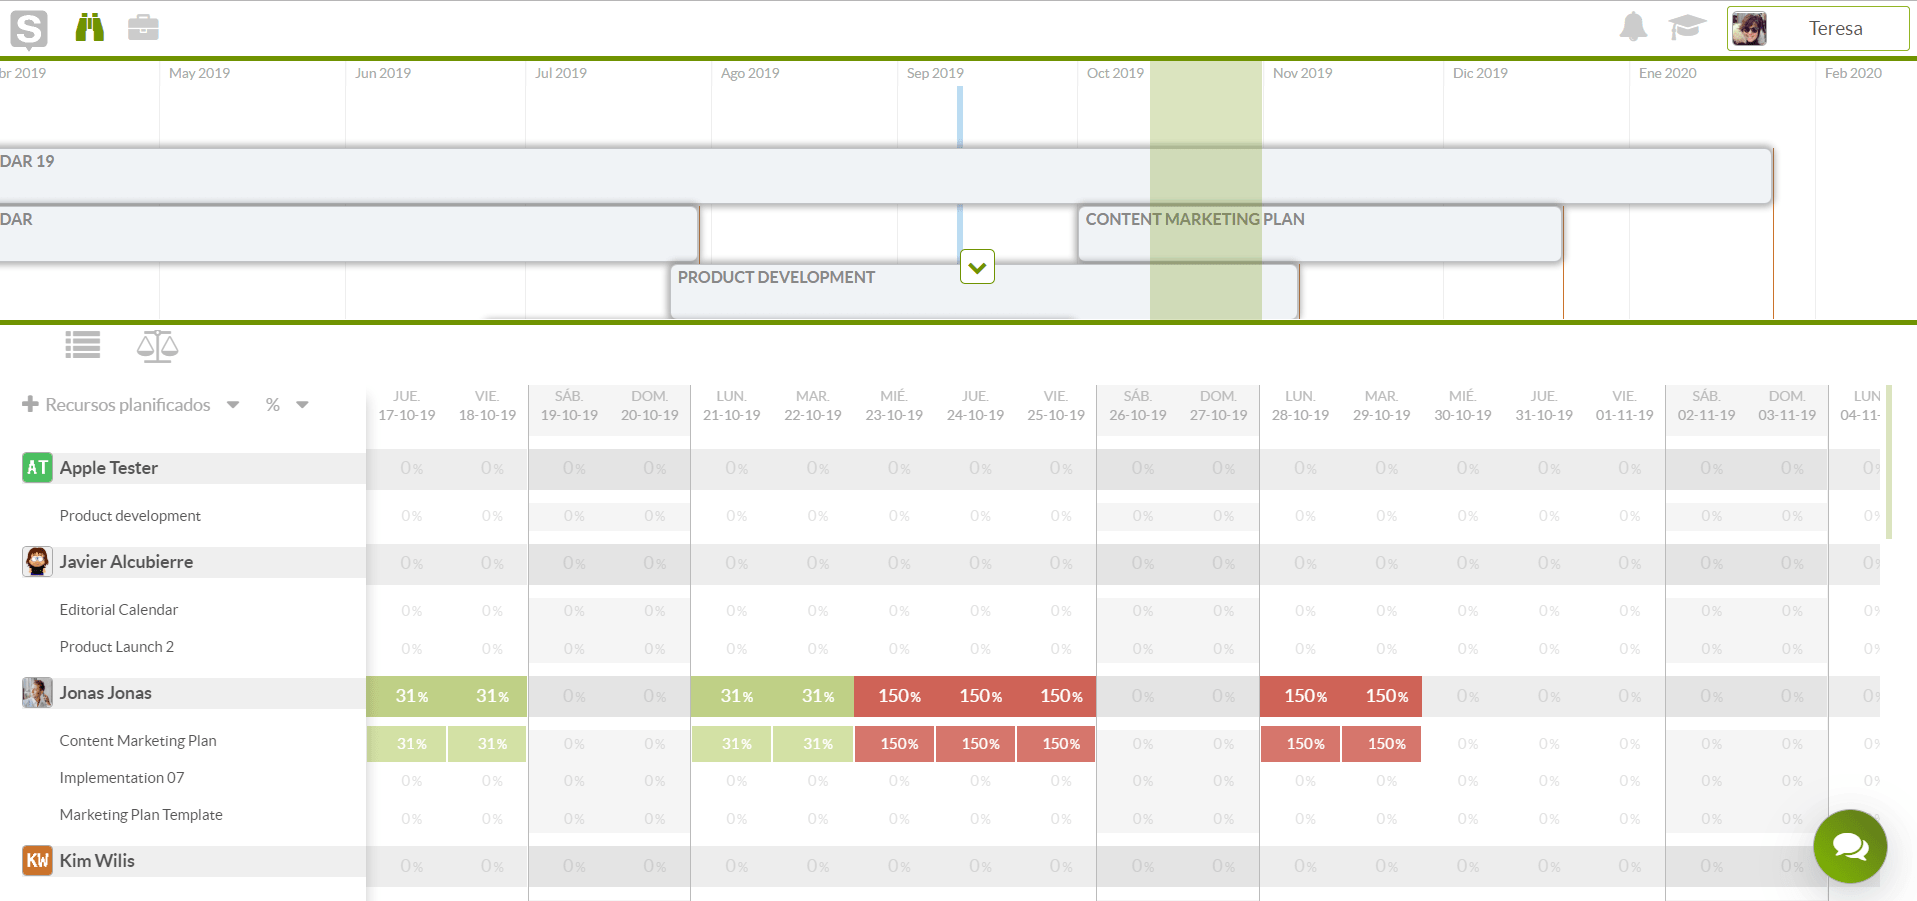Image resolution: width=1917 pixels, height=901 pixels.
Task: Open the Implementation 07 row
Action: [x=122, y=778]
